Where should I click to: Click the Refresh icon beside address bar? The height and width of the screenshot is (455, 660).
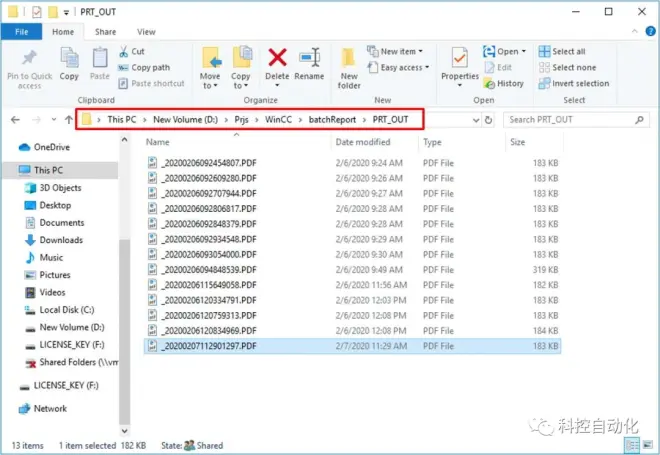(x=488, y=120)
